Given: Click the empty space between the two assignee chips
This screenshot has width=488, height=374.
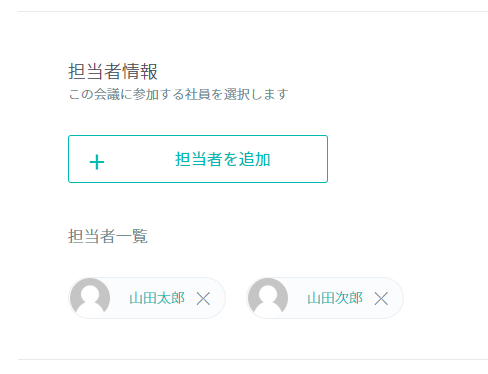Looking at the screenshot, I should click(236, 298).
